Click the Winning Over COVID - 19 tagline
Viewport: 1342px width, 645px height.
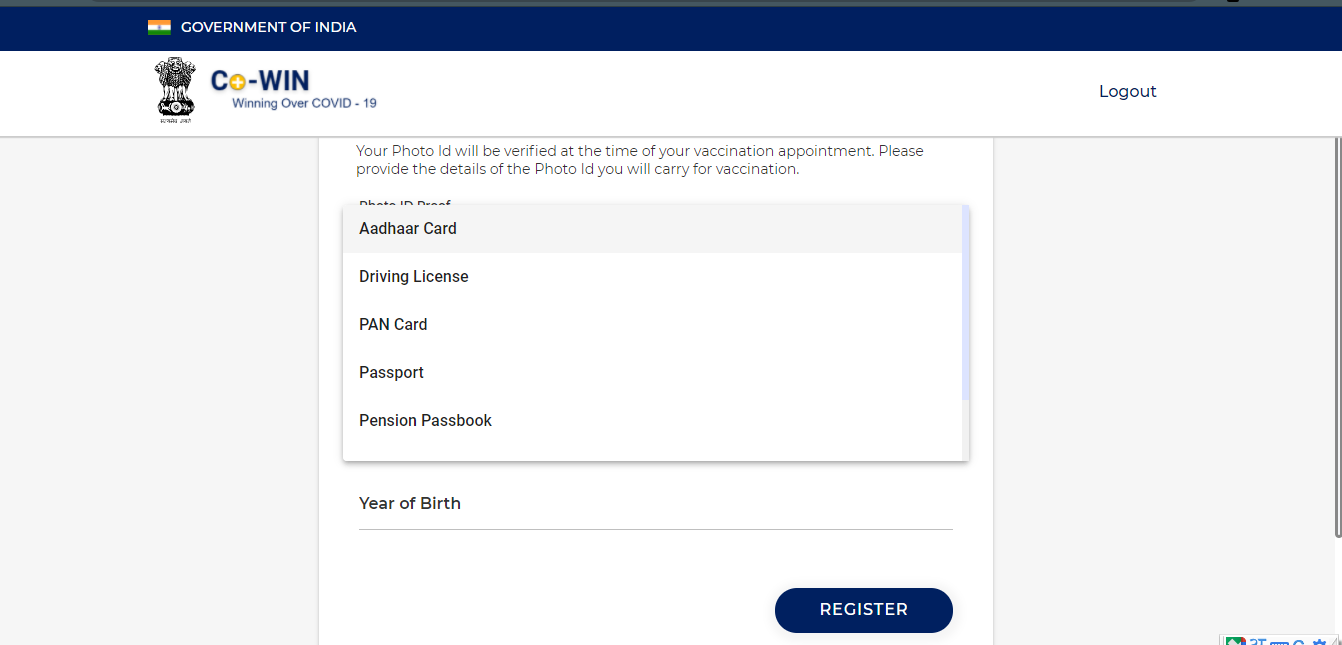[304, 103]
